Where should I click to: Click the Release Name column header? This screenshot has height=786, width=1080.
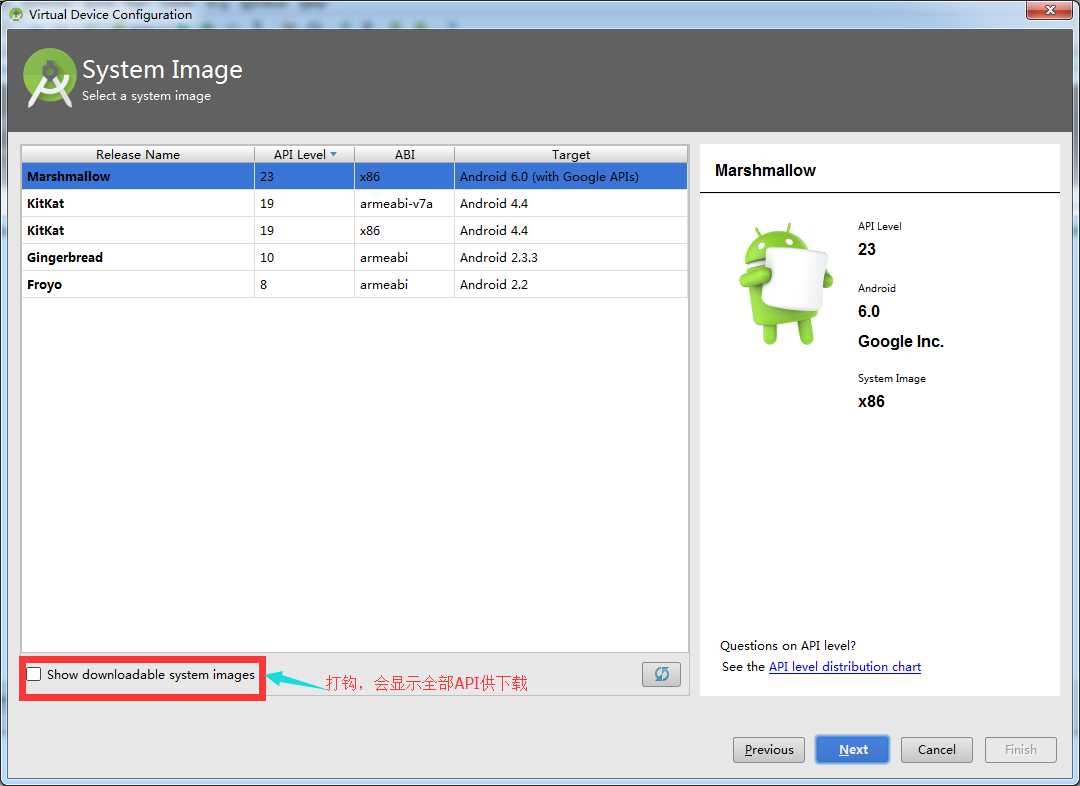[138, 154]
